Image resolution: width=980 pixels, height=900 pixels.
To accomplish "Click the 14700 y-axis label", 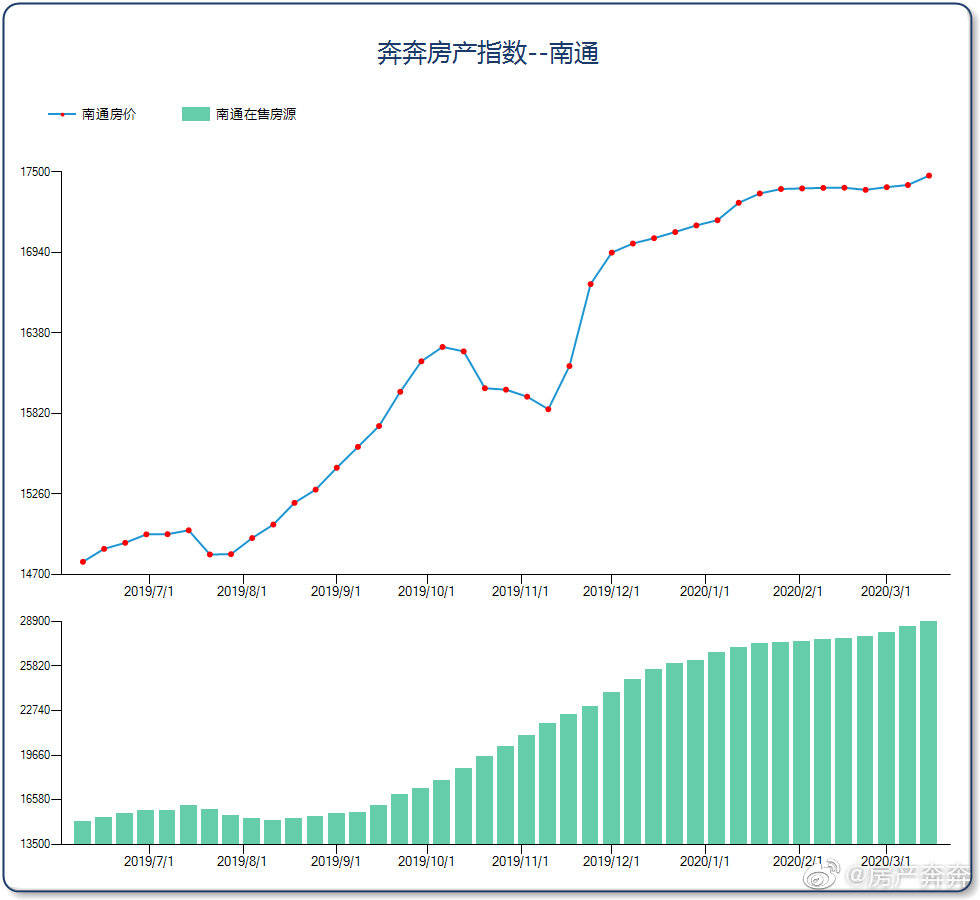I will click(35, 574).
